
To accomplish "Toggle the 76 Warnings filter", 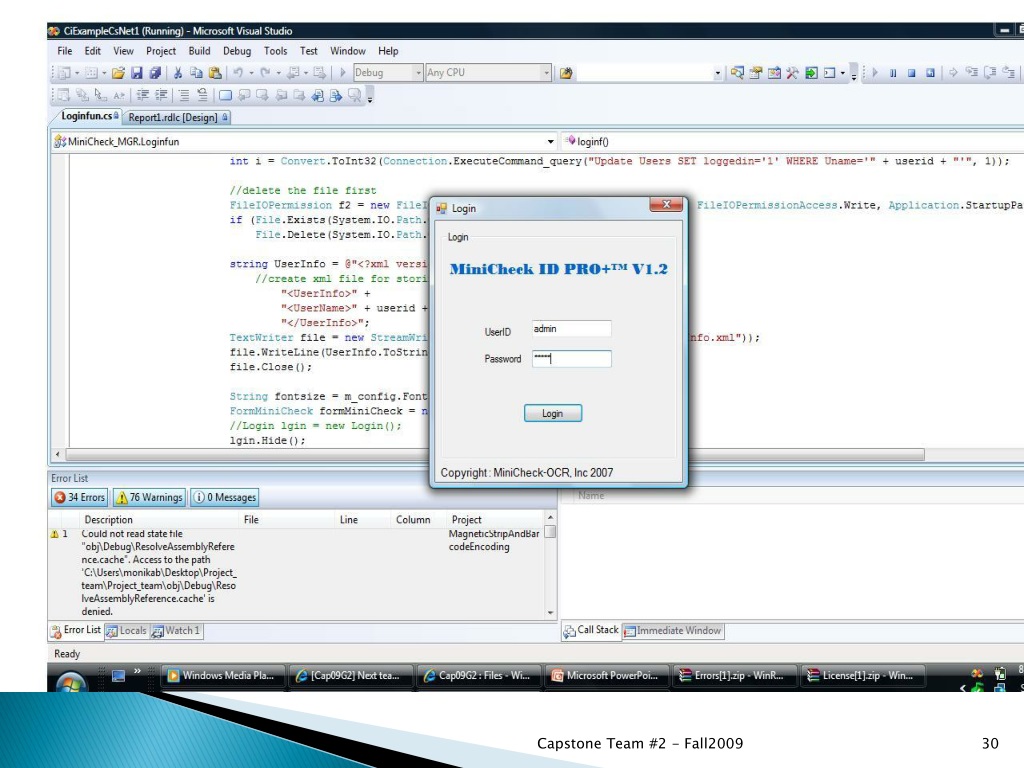I will click(150, 498).
